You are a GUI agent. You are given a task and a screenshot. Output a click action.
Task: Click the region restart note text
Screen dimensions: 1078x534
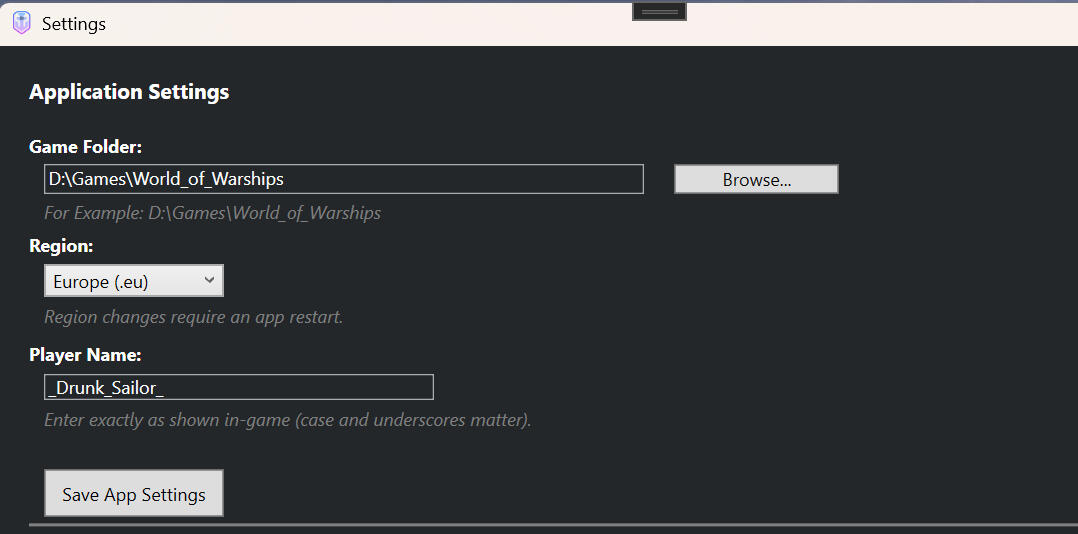(x=193, y=317)
